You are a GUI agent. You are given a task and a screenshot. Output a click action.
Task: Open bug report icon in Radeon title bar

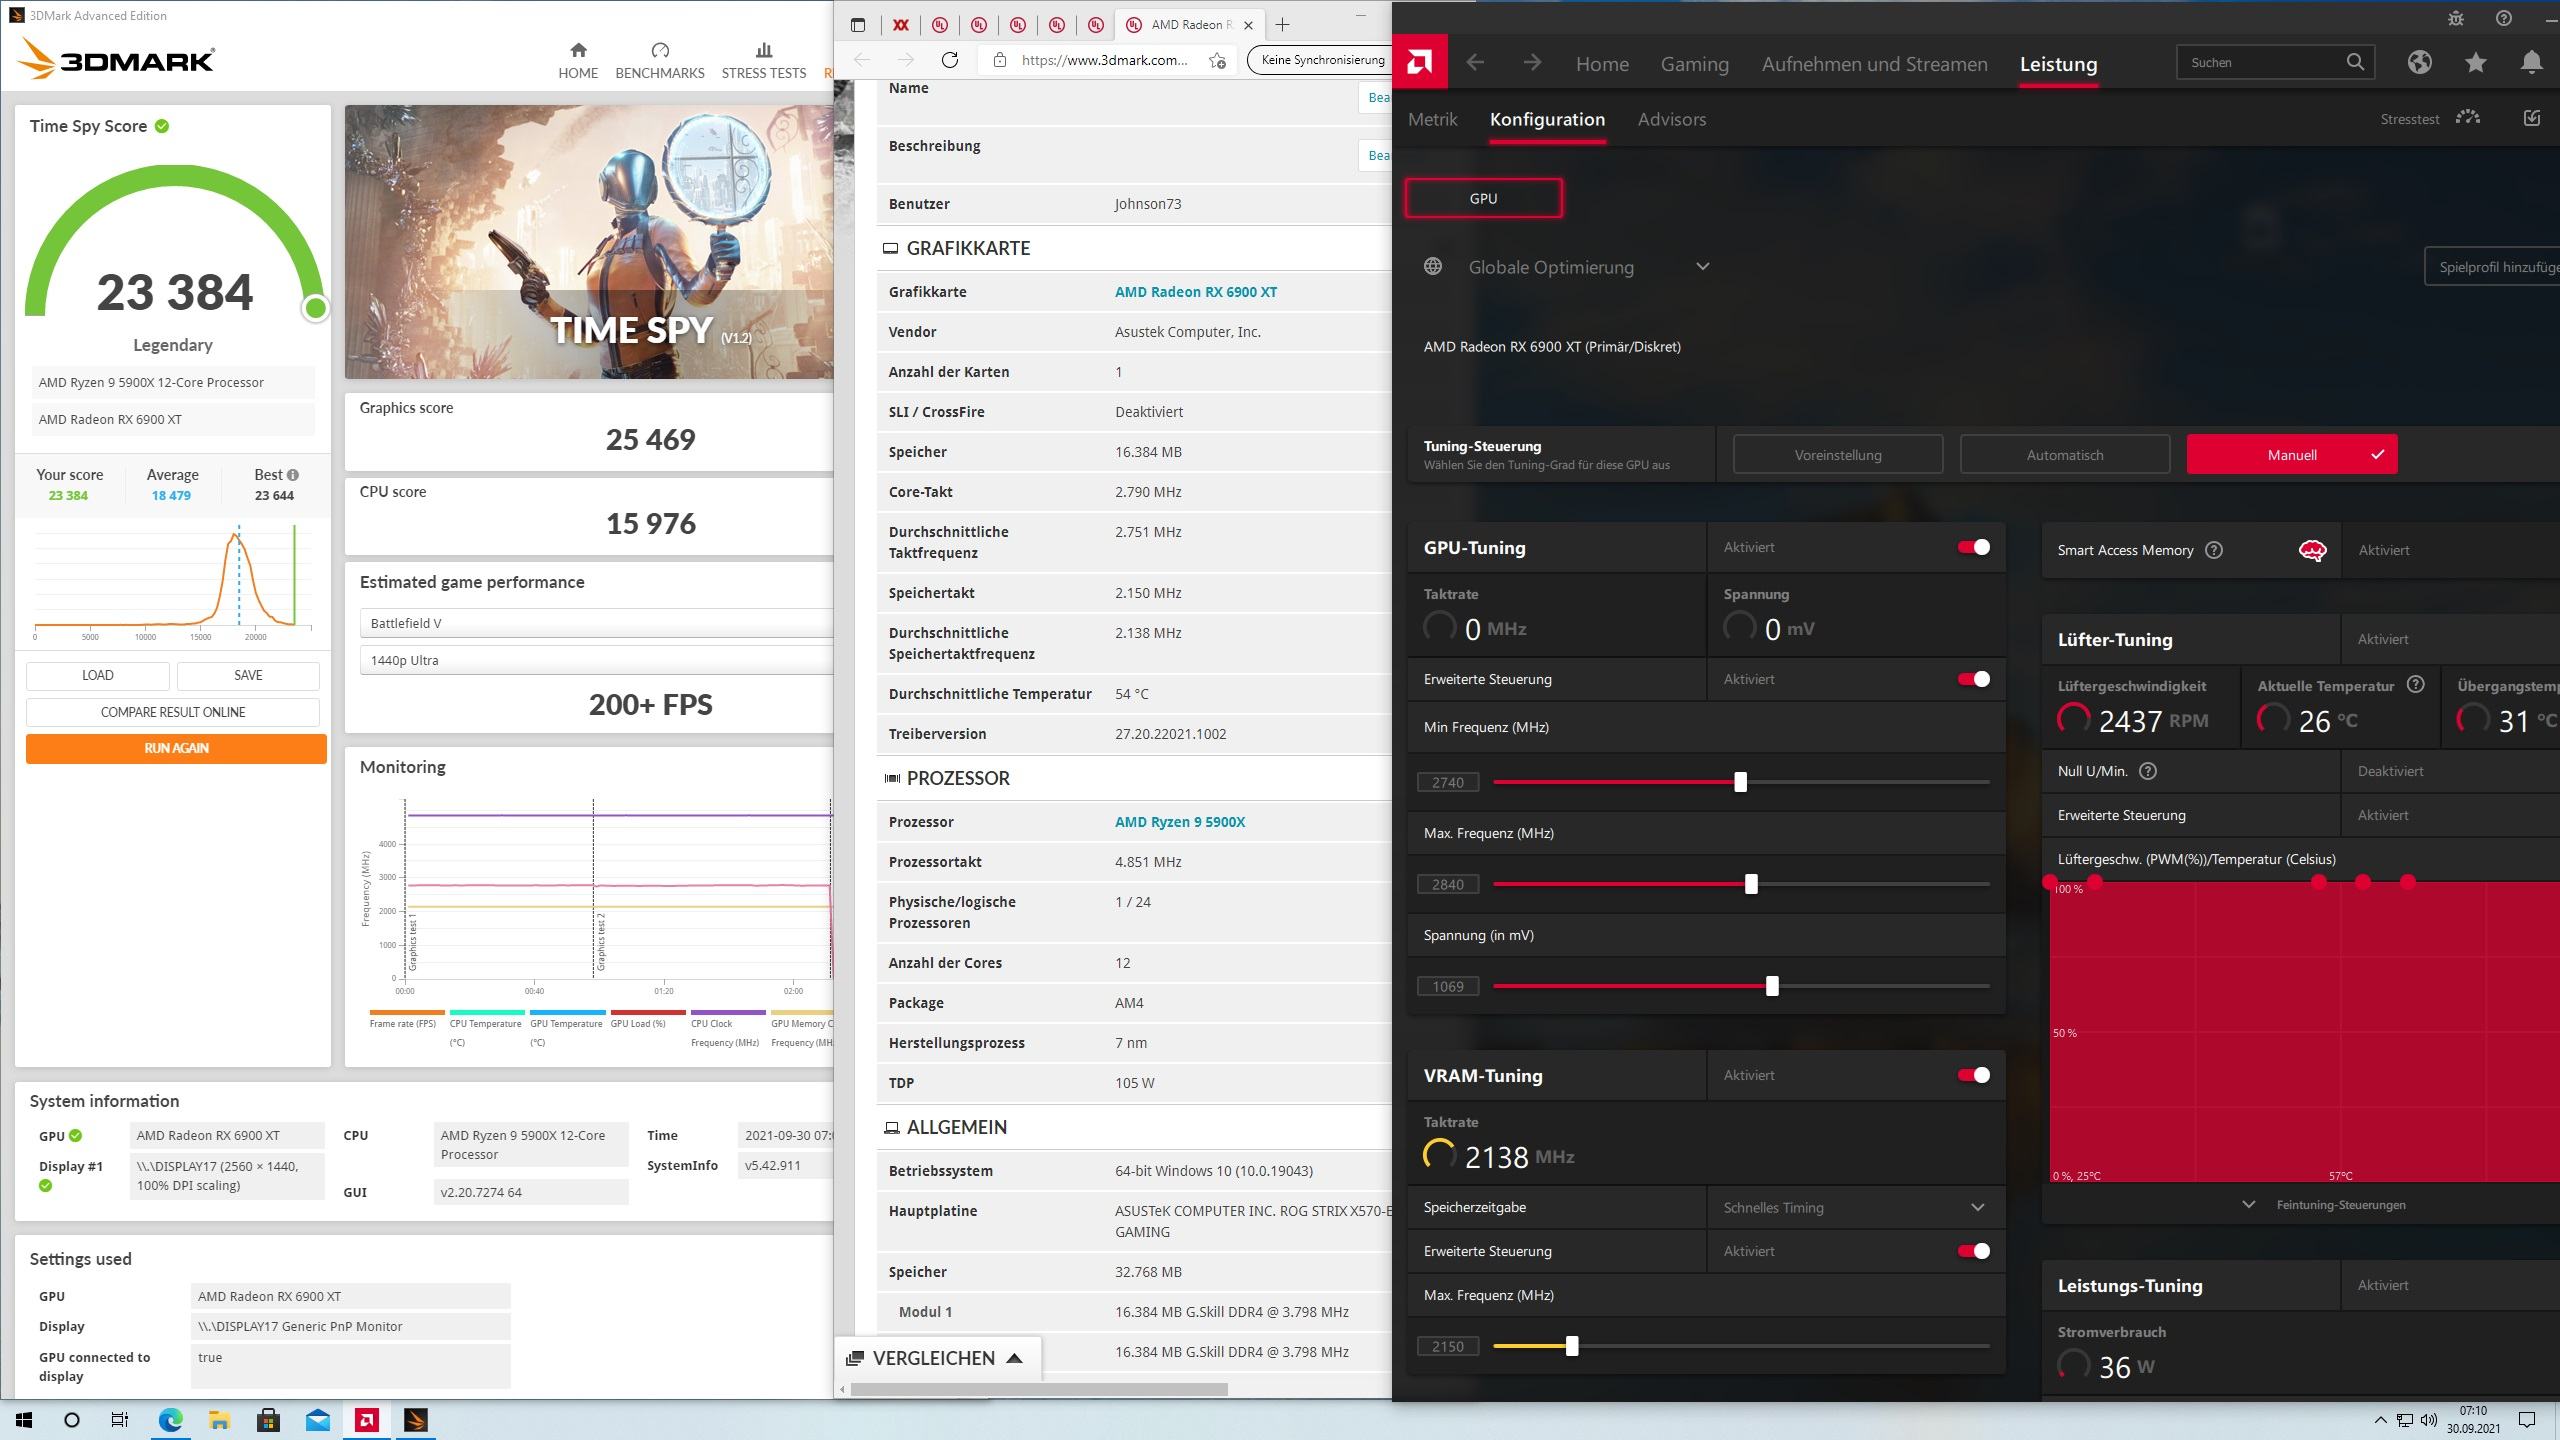[2456, 18]
